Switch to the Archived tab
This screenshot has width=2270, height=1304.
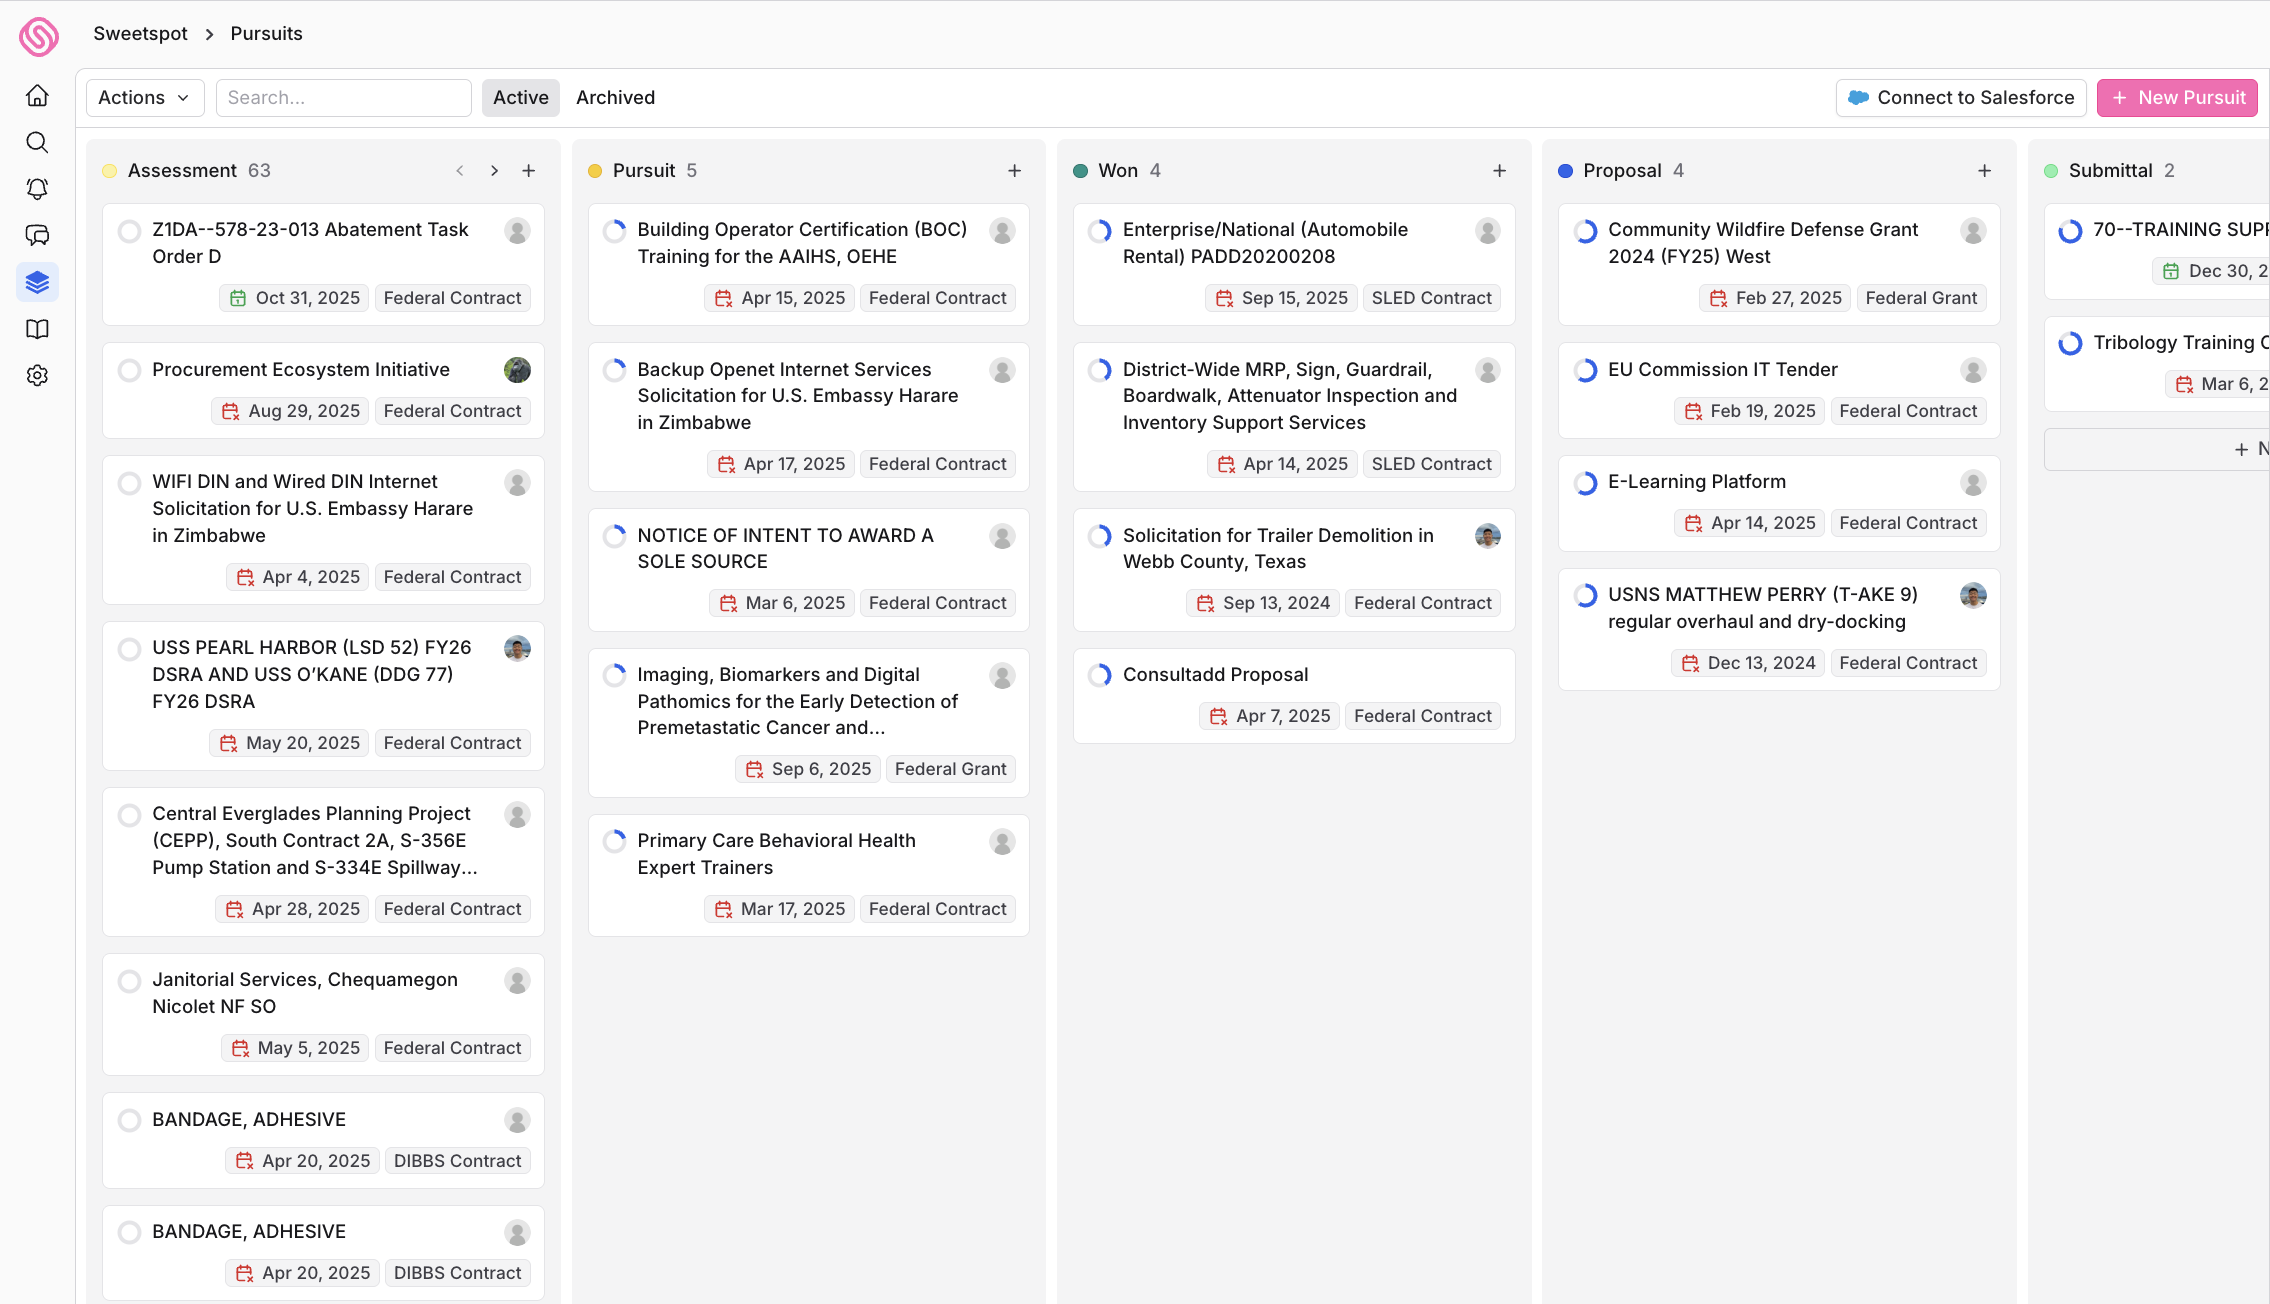click(615, 98)
